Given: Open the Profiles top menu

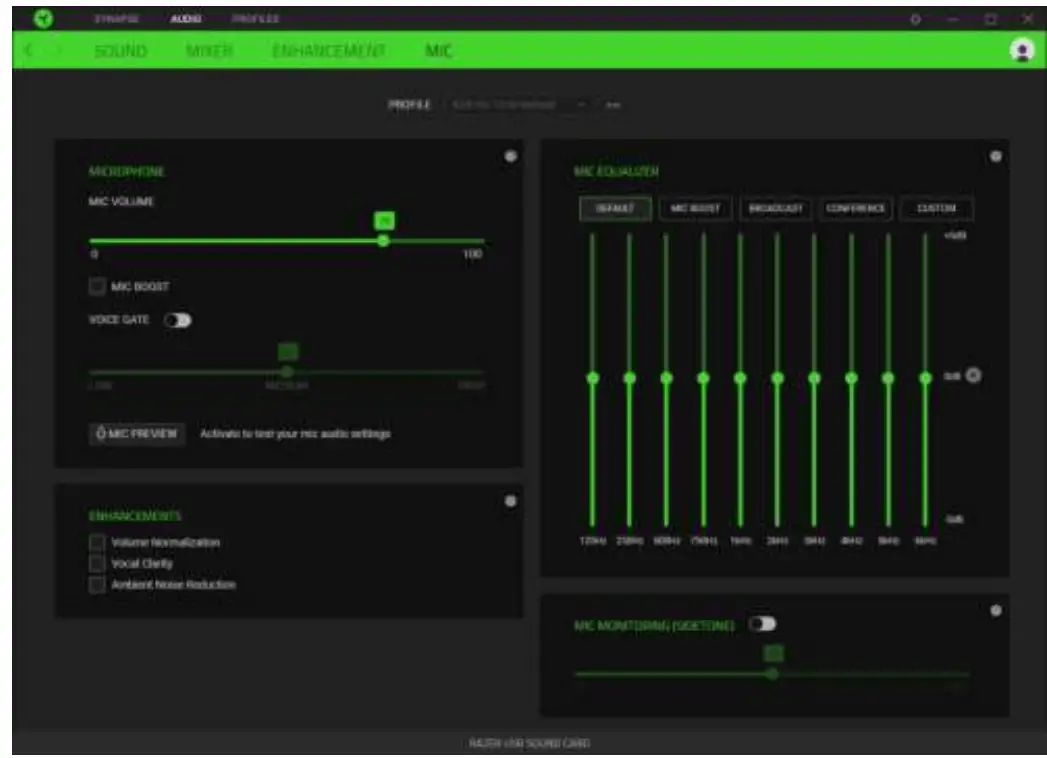Looking at the screenshot, I should (255, 19).
